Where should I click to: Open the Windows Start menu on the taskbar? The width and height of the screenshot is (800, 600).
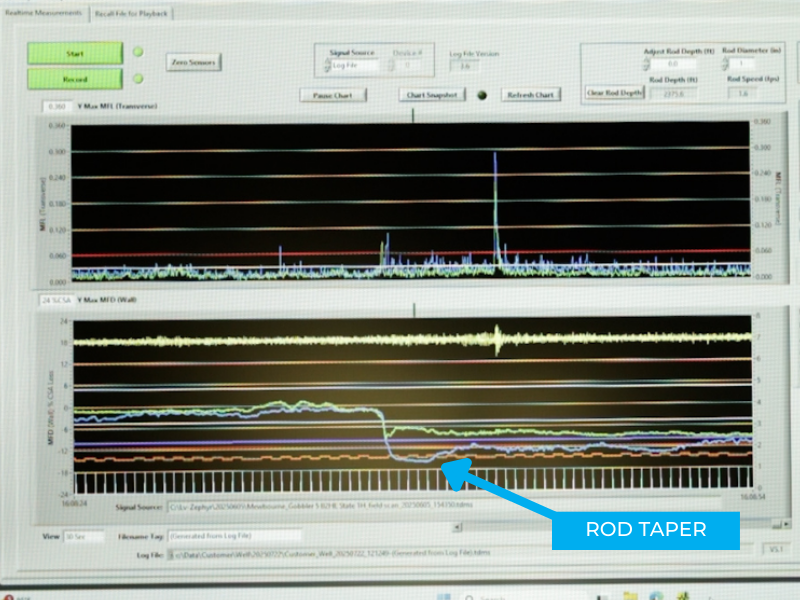point(443,596)
